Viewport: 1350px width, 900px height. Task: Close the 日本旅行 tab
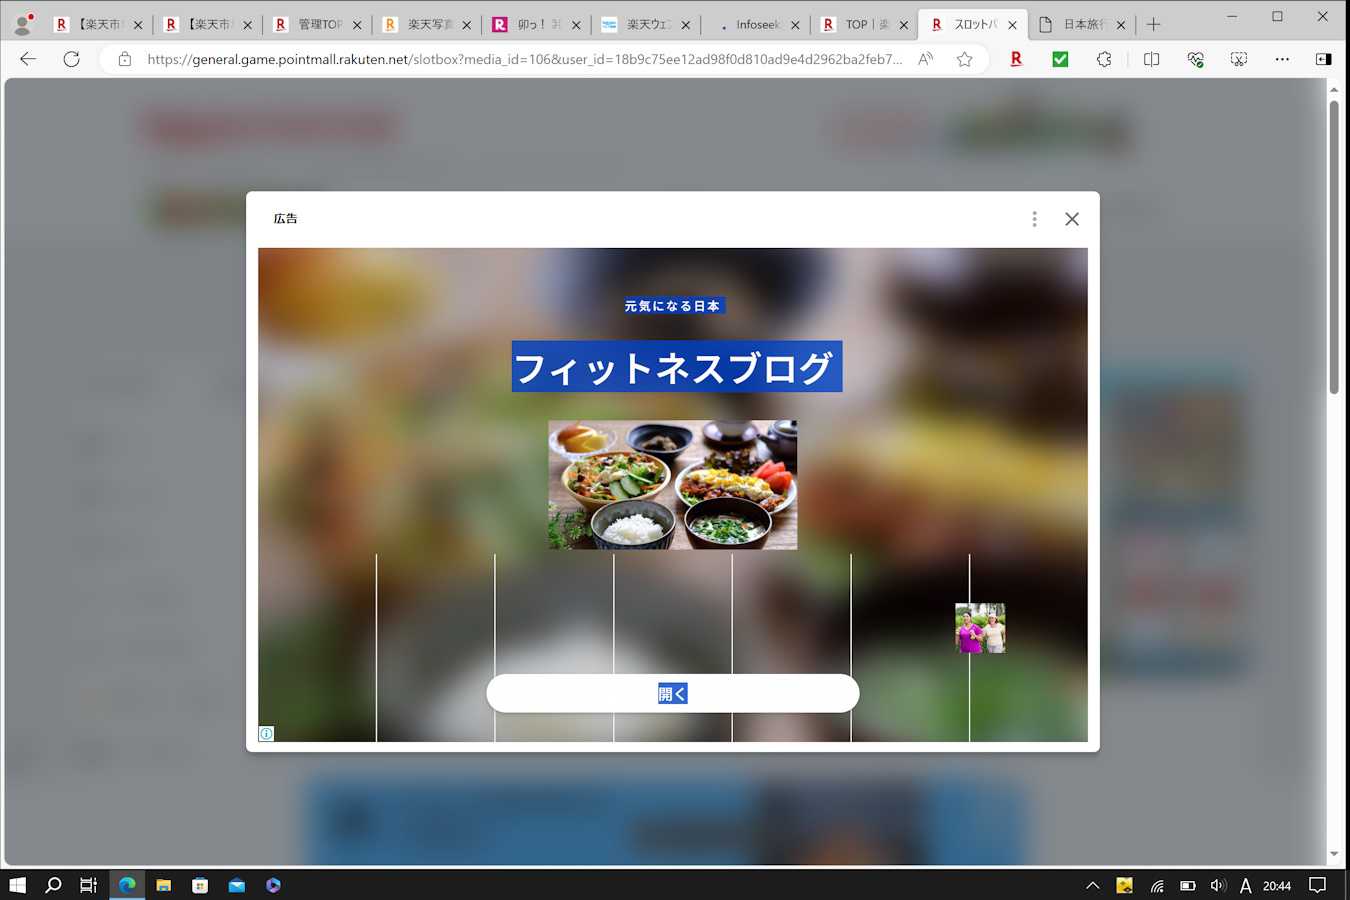pos(1121,25)
